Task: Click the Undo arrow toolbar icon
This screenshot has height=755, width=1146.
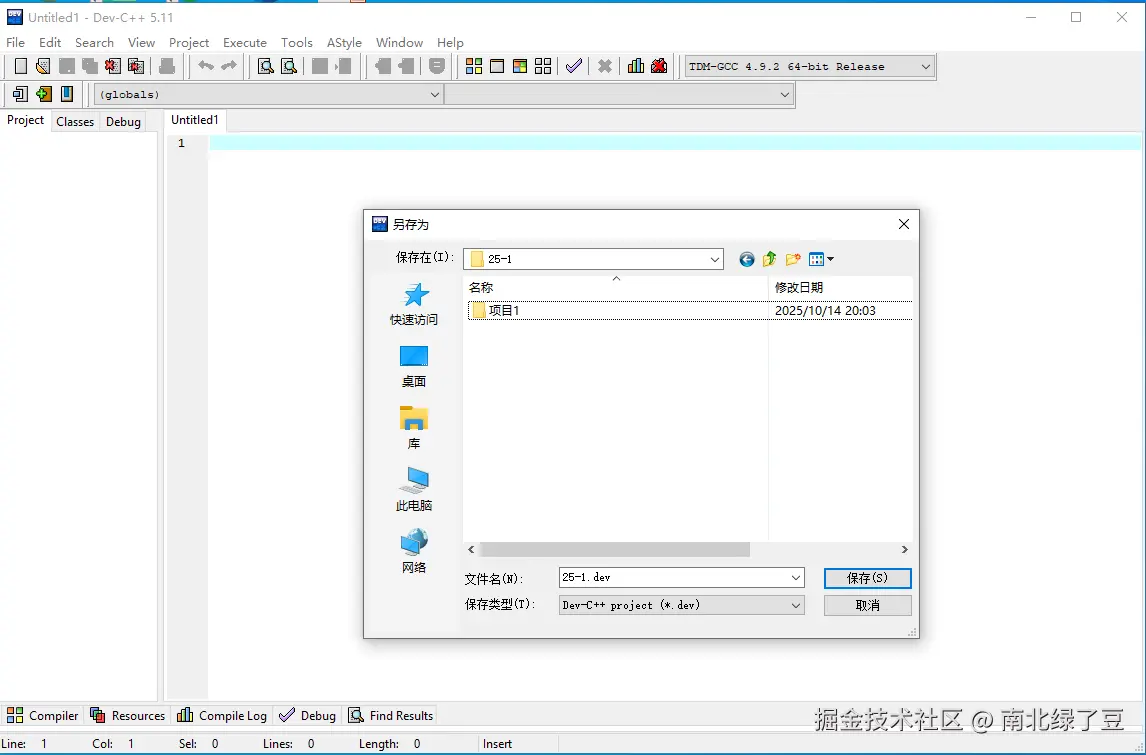Action: click(206, 67)
